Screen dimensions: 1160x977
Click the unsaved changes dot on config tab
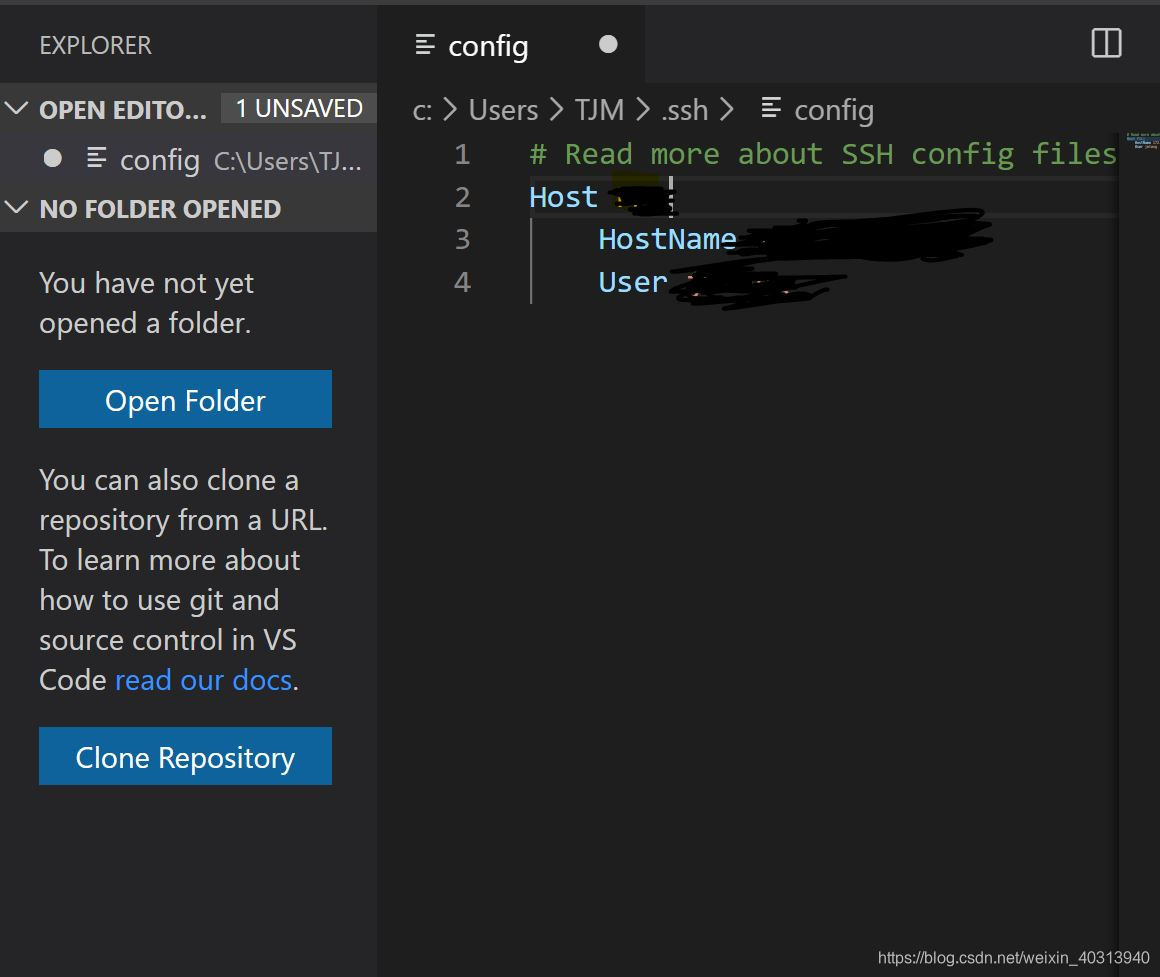608,44
